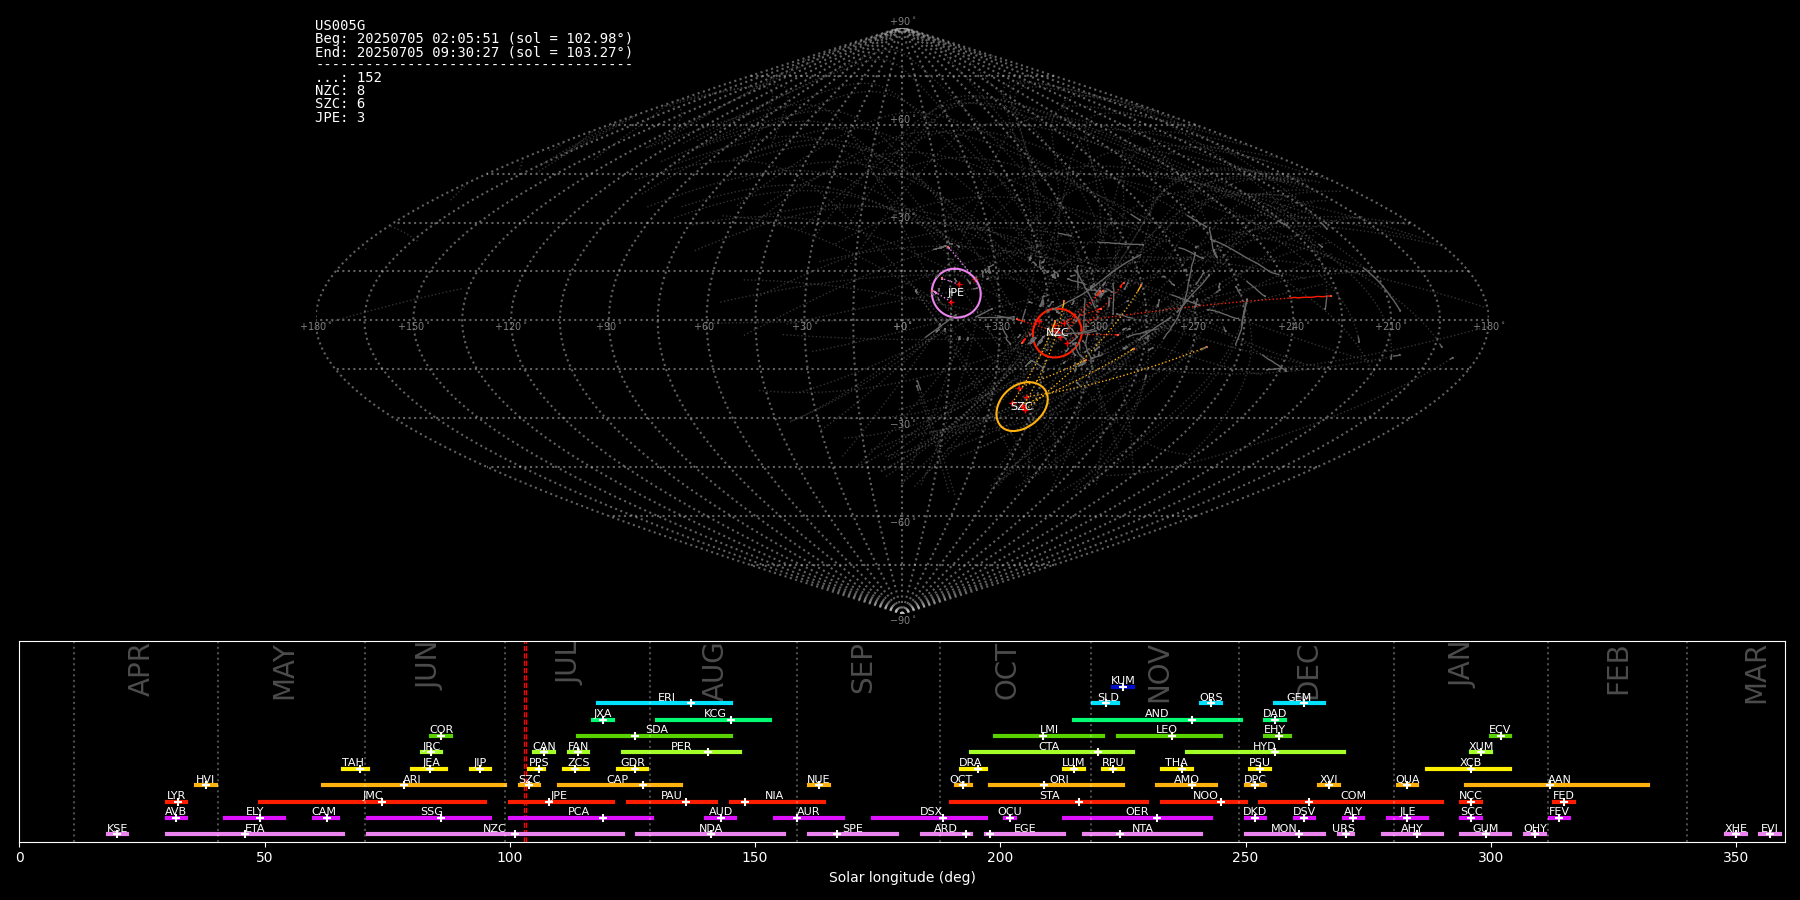Select the HYD shower bar label
Viewport: 1800px width, 900px height.
pyautogui.click(x=1264, y=747)
